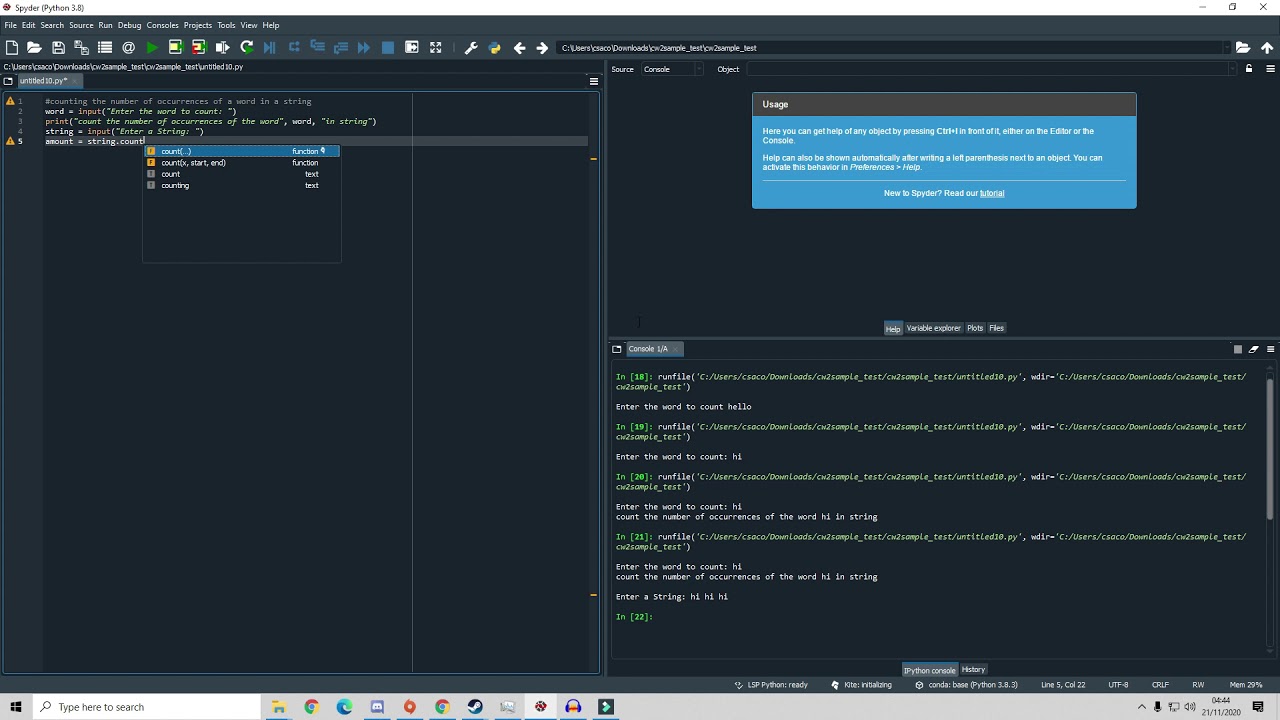The image size is (1280, 720).
Task: Re-run the last script icon
Action: [246, 47]
